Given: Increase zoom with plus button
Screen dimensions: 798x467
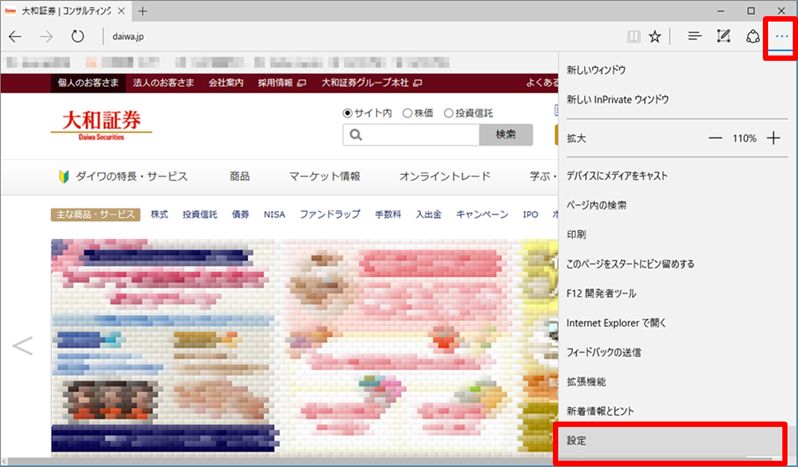Looking at the screenshot, I should click(x=774, y=138).
